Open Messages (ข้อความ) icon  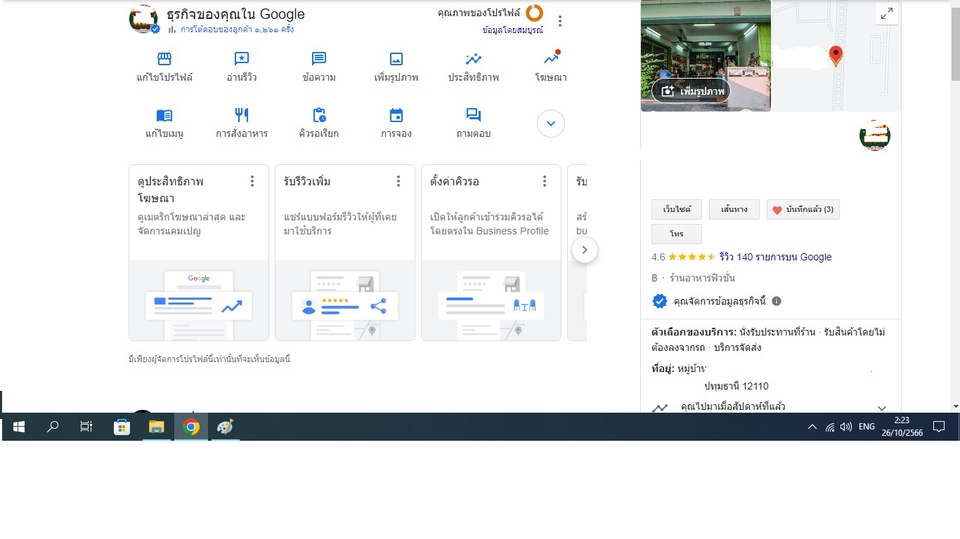[318, 59]
